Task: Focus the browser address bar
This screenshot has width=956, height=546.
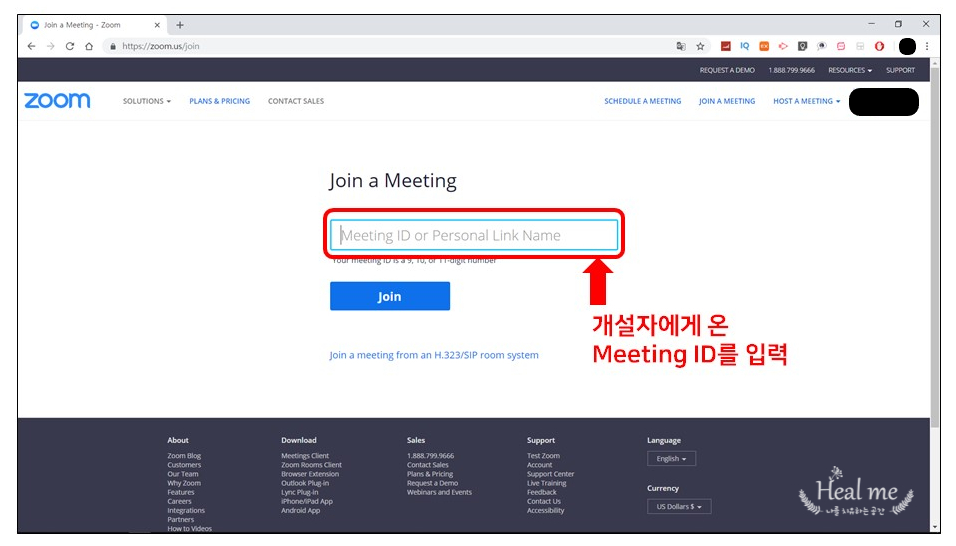Action: [390, 46]
